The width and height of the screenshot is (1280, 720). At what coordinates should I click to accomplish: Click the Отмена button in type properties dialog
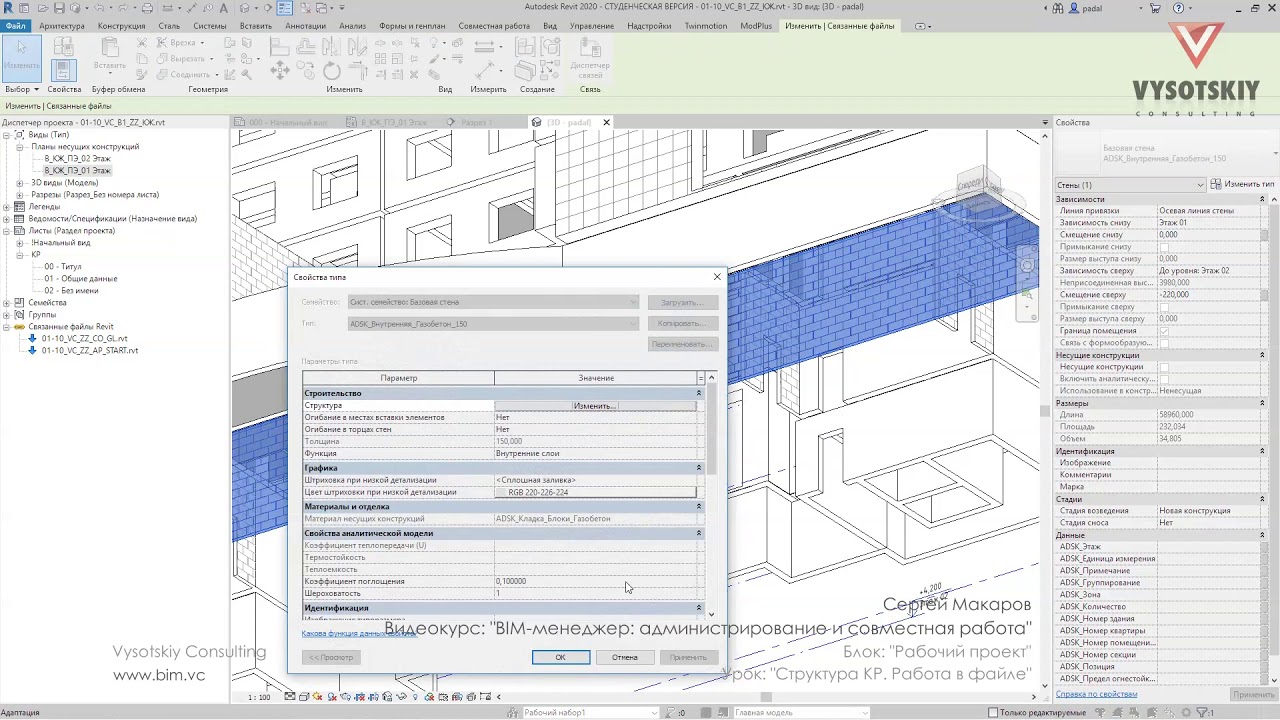(x=625, y=657)
